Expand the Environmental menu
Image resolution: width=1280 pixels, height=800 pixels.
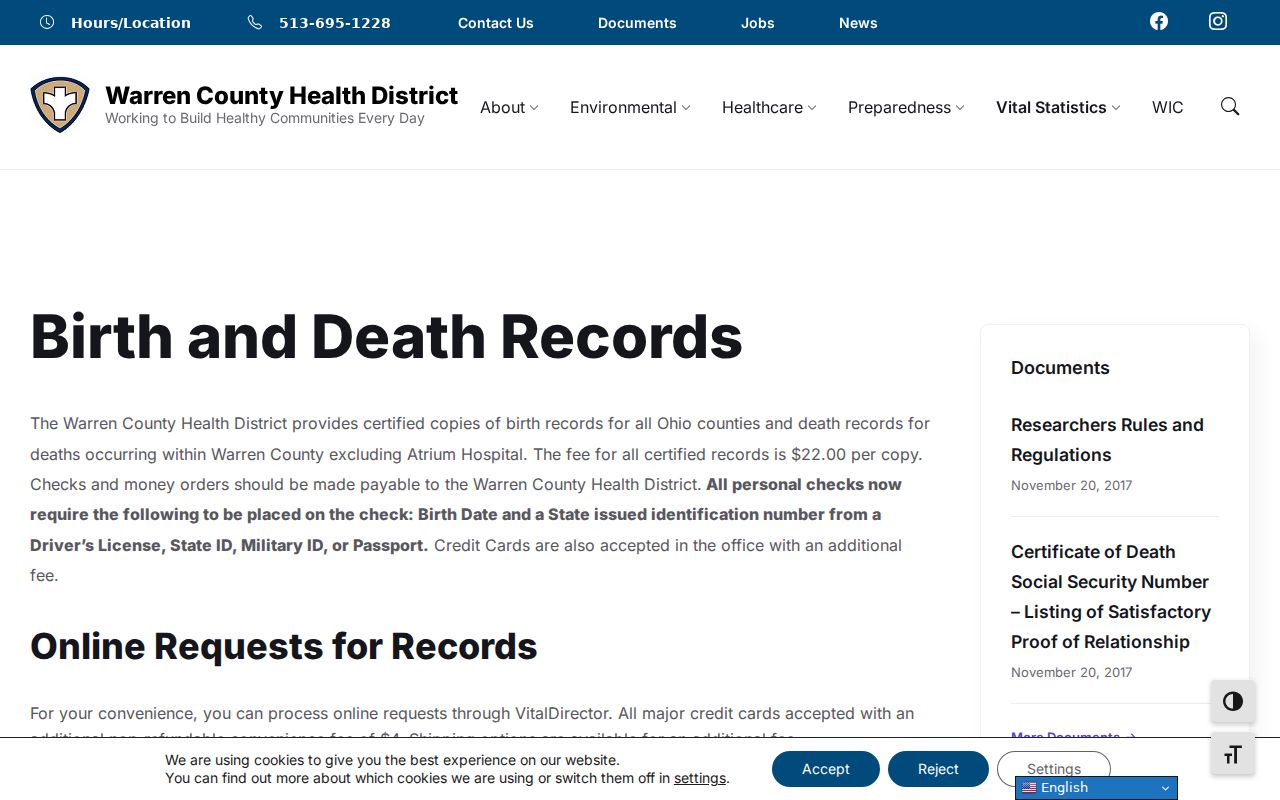point(630,107)
